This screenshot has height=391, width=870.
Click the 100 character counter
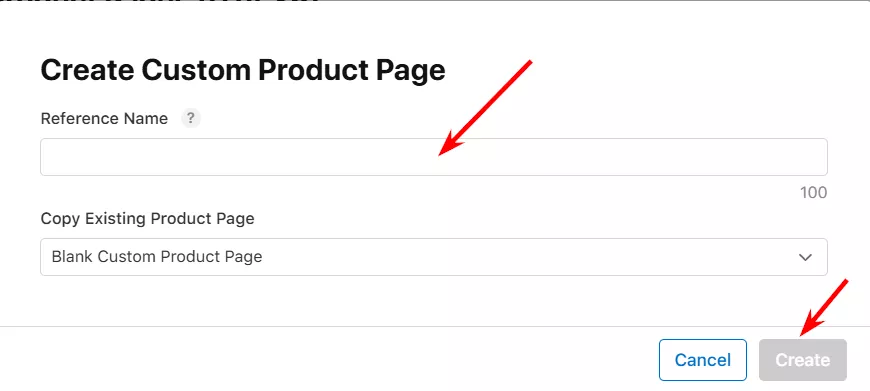pos(813,192)
